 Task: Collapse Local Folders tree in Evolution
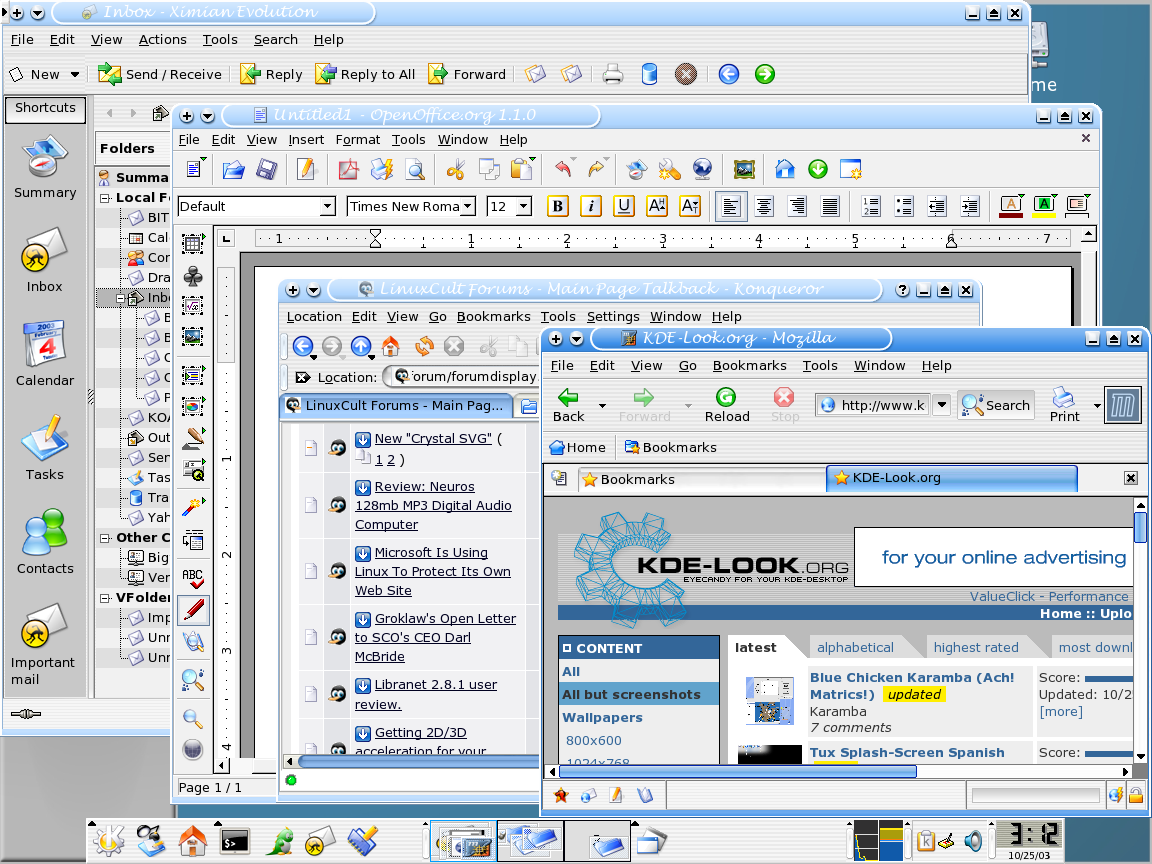click(x=105, y=198)
